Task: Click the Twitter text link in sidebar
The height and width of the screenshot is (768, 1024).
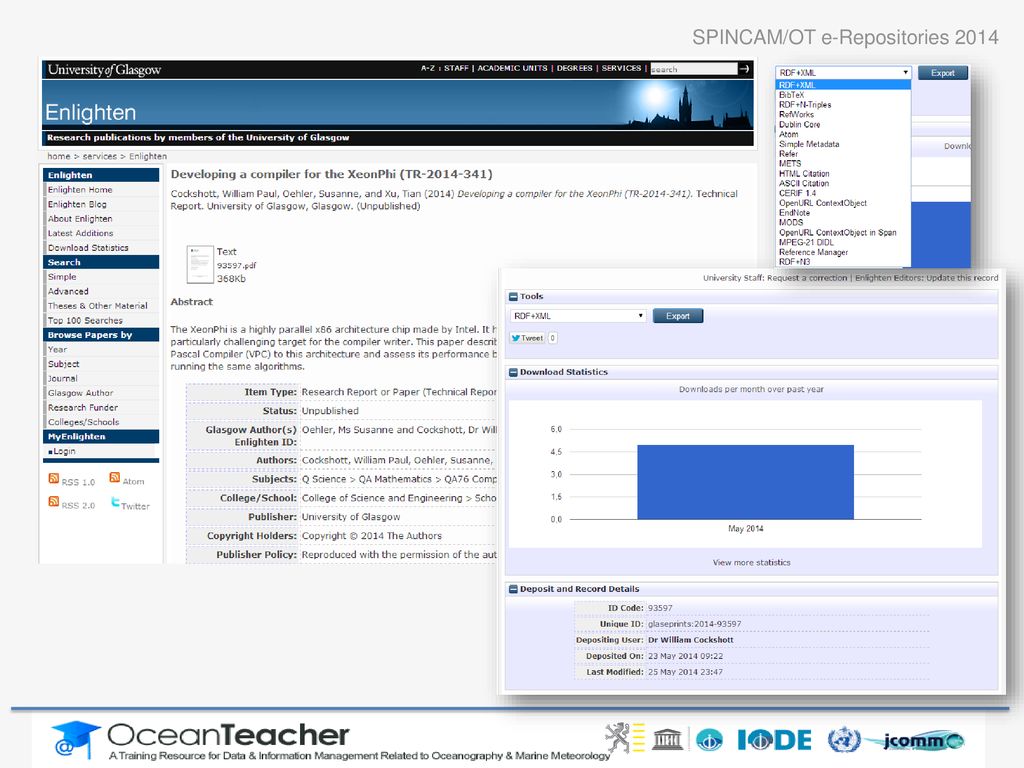Action: (135, 506)
